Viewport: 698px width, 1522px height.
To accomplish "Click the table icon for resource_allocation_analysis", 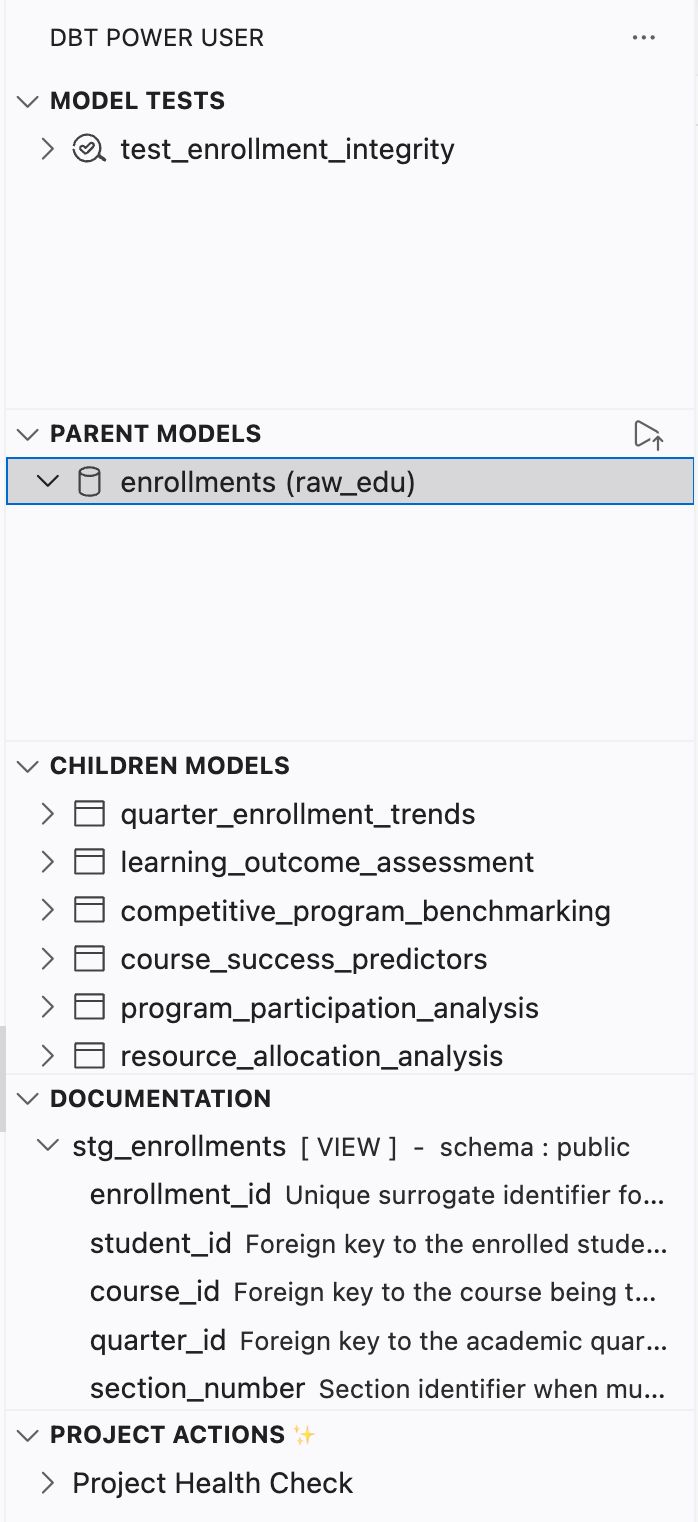I will 90,1056.
